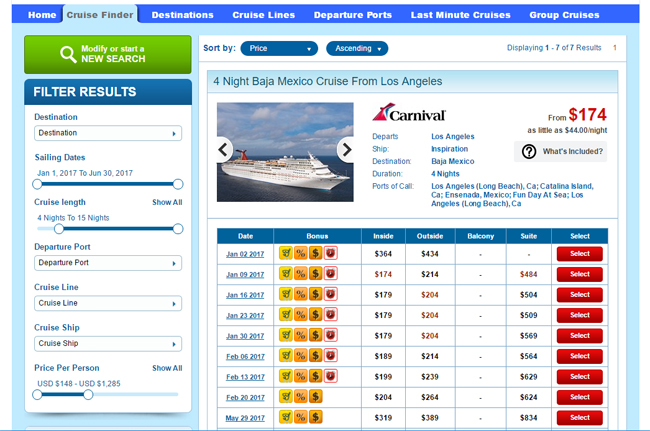Click the $834 suite price for May 29 2017
The image size is (650, 431).
529,418
